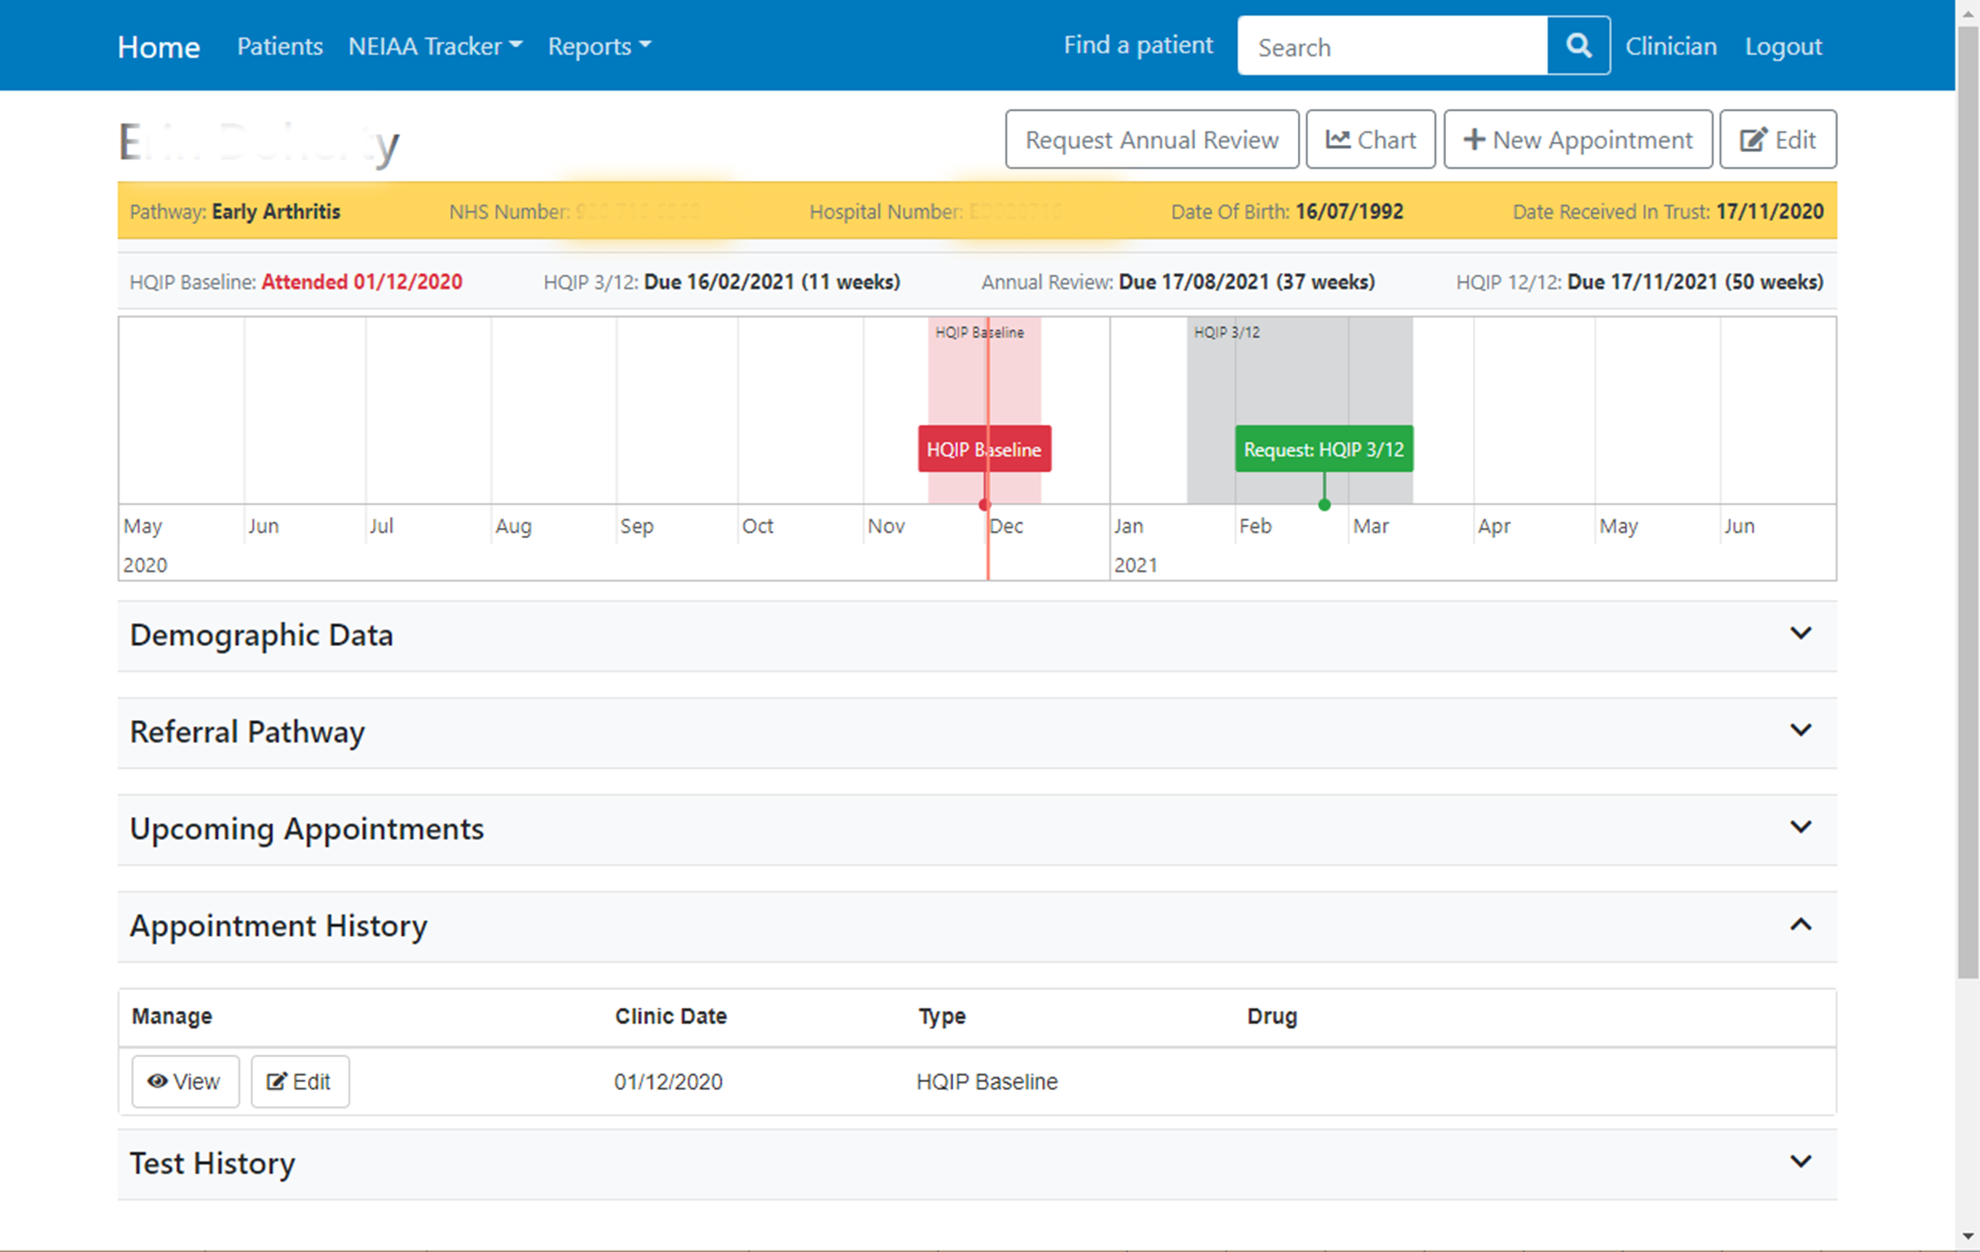Click the Appointment History heading

click(278, 926)
